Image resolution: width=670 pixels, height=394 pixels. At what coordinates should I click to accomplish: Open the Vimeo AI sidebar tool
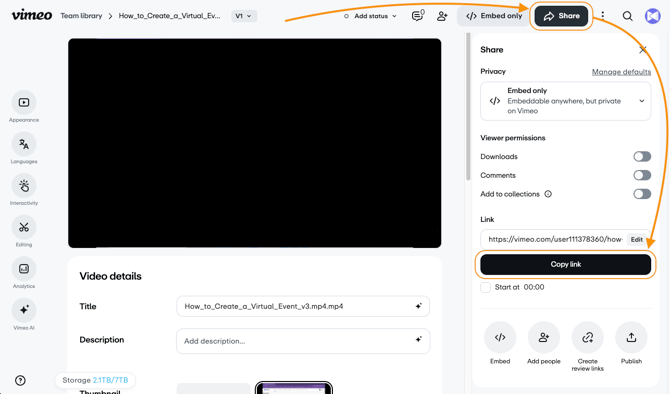click(24, 310)
